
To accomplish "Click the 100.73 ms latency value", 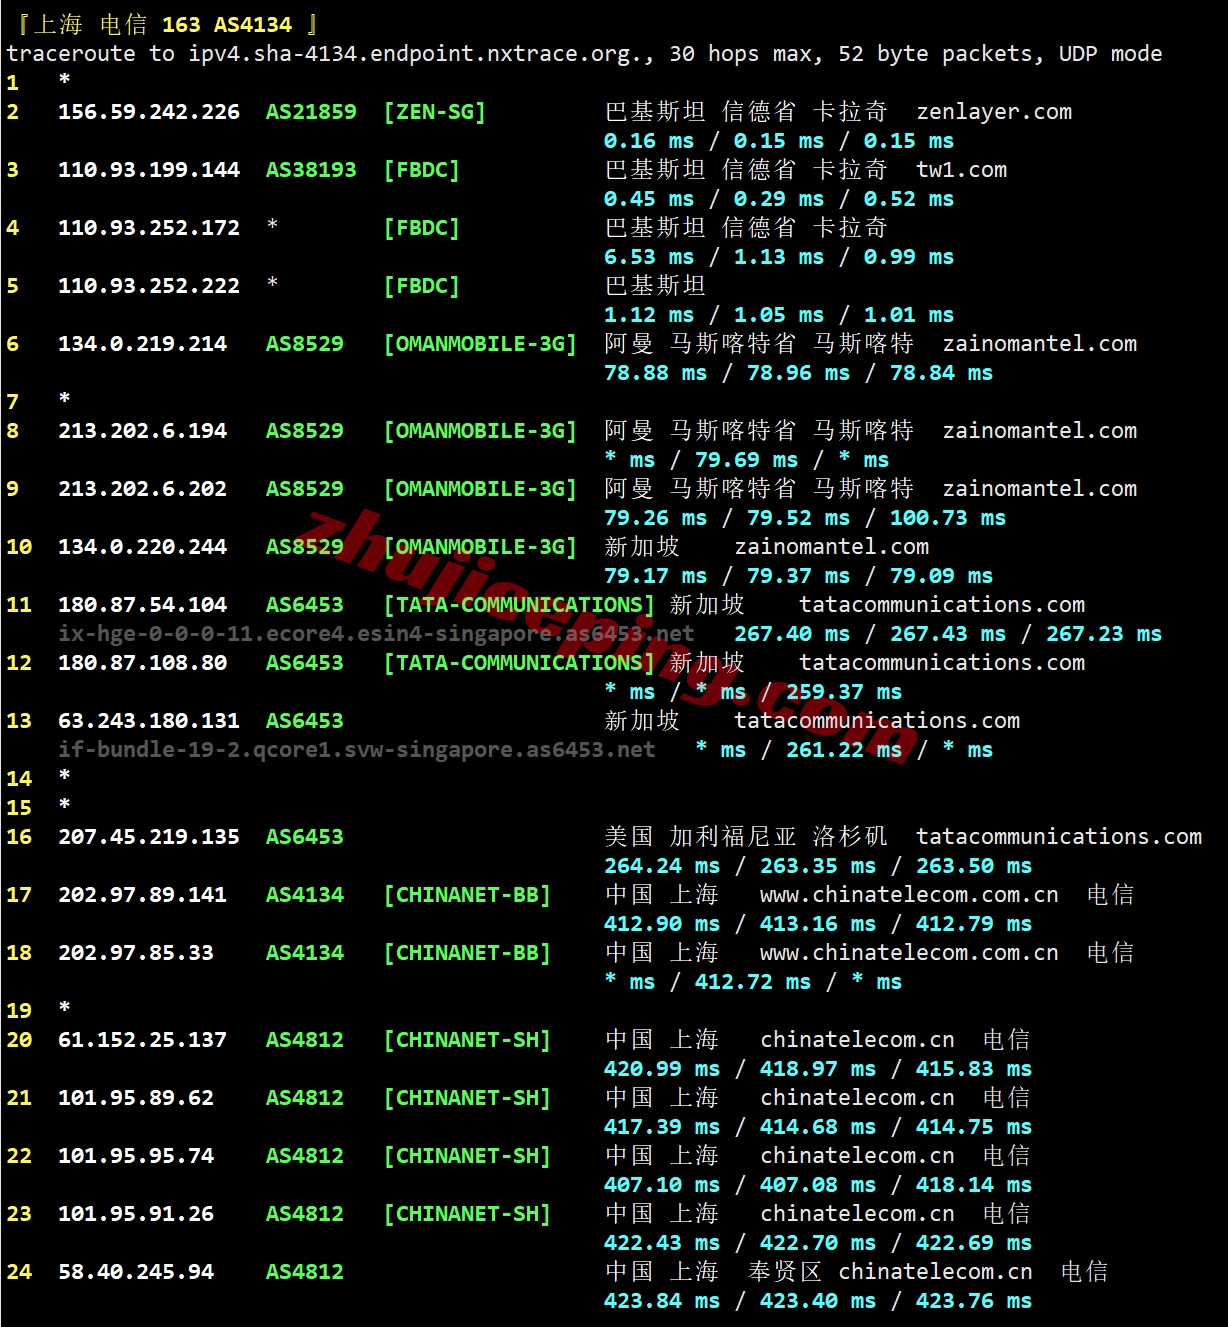I will (x=948, y=518).
